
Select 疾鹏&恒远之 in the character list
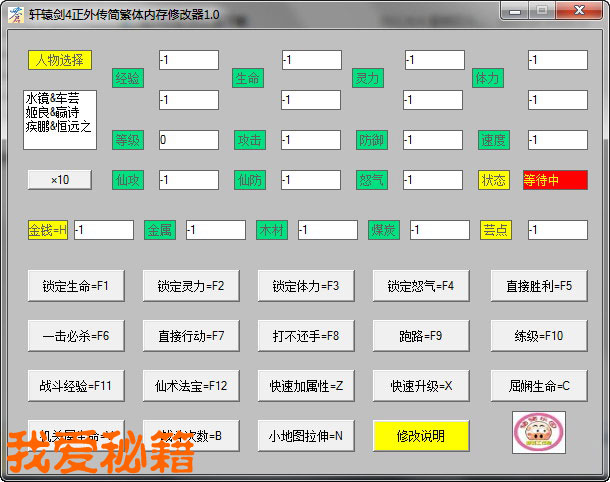(x=58, y=126)
